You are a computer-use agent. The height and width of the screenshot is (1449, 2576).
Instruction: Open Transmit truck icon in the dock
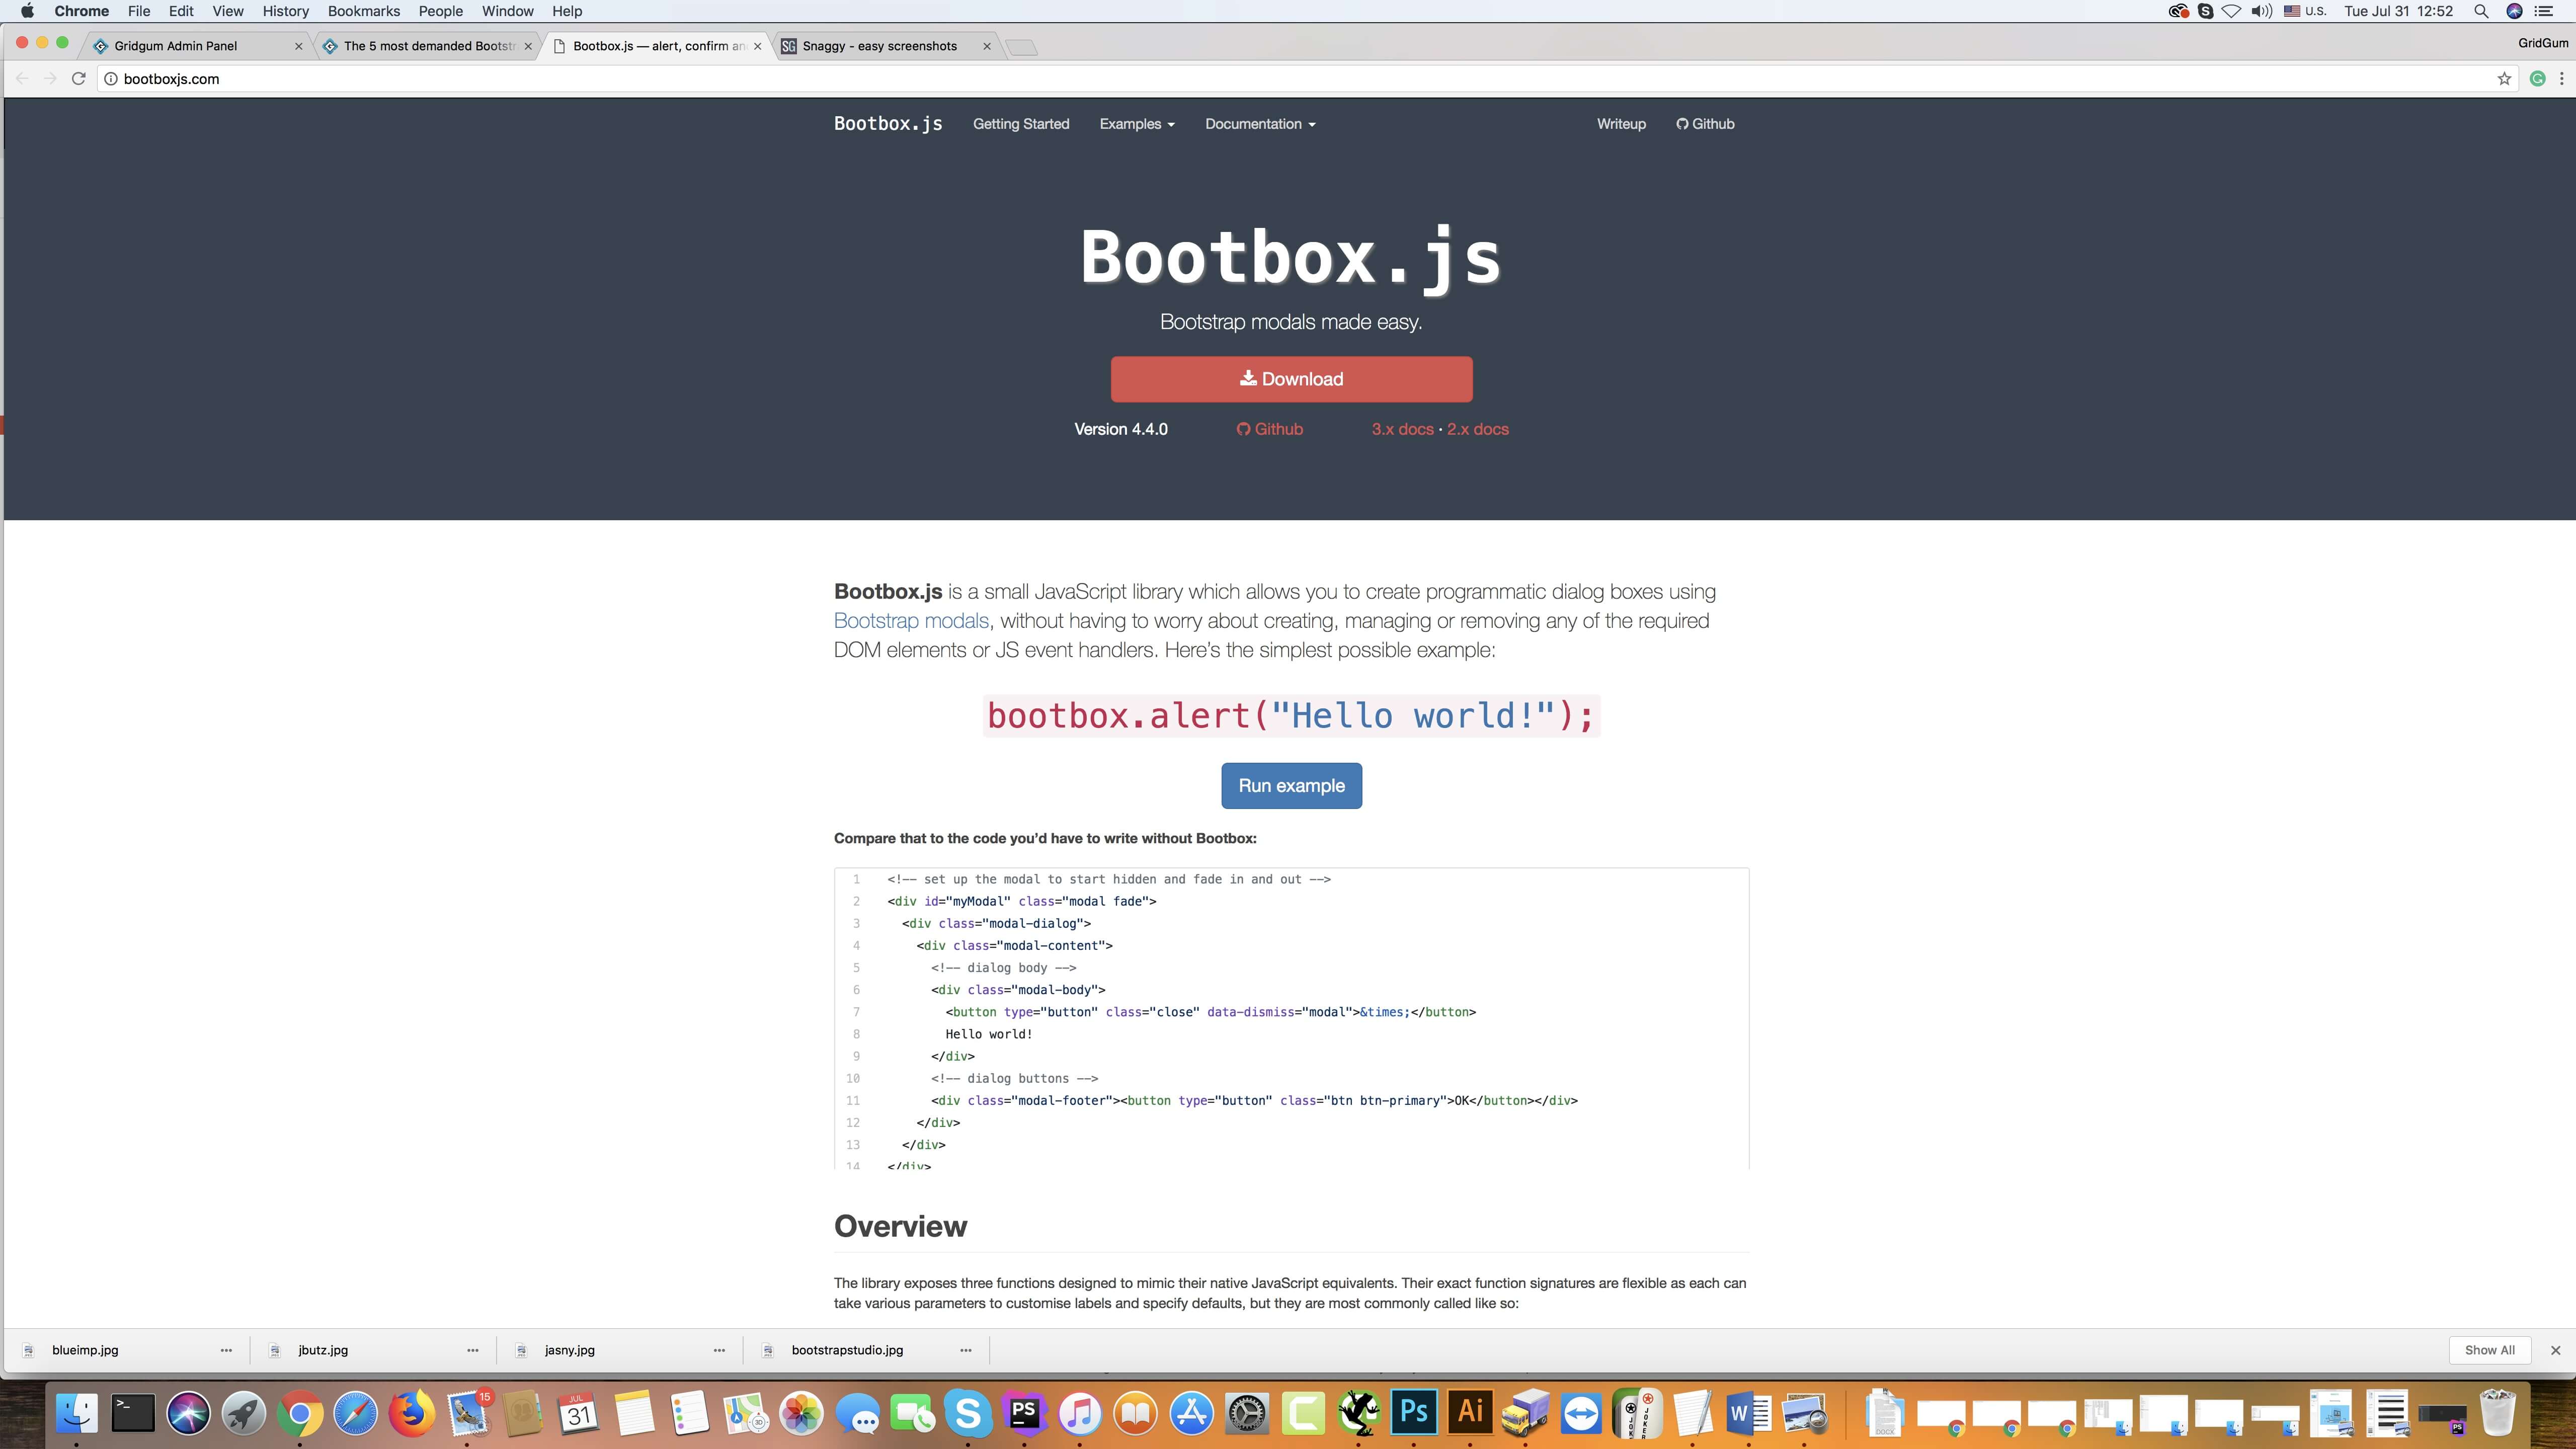pyautogui.click(x=1525, y=1413)
